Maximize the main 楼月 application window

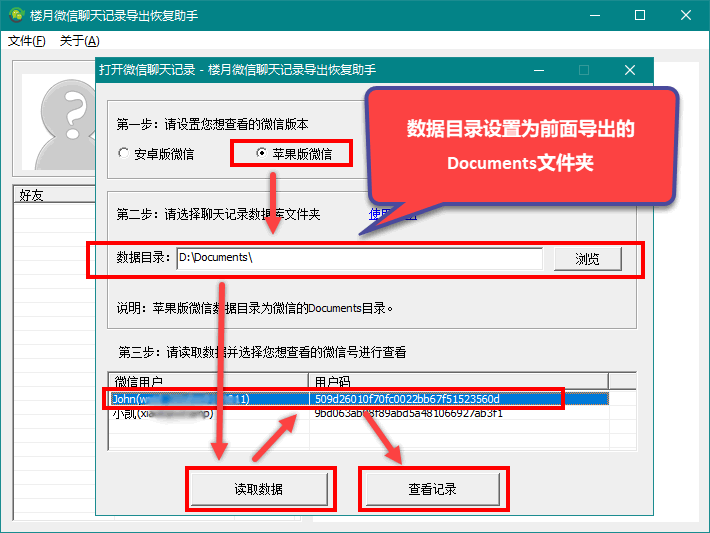coord(640,15)
